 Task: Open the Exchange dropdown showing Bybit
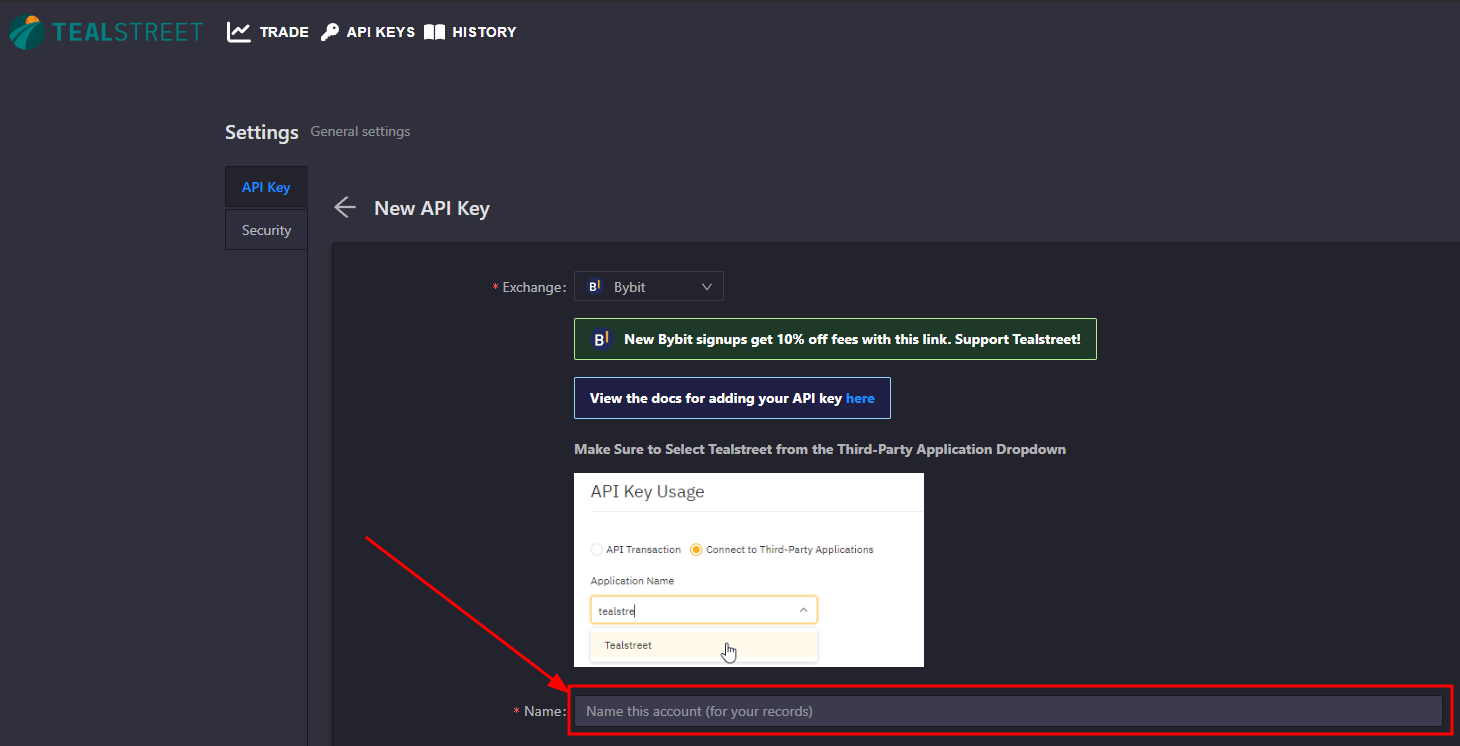649,287
